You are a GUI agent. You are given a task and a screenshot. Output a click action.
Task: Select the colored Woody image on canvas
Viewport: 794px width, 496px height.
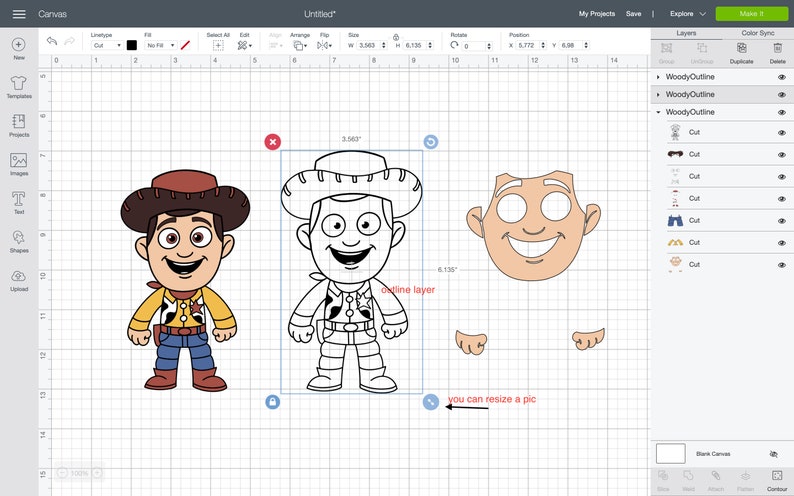(184, 280)
